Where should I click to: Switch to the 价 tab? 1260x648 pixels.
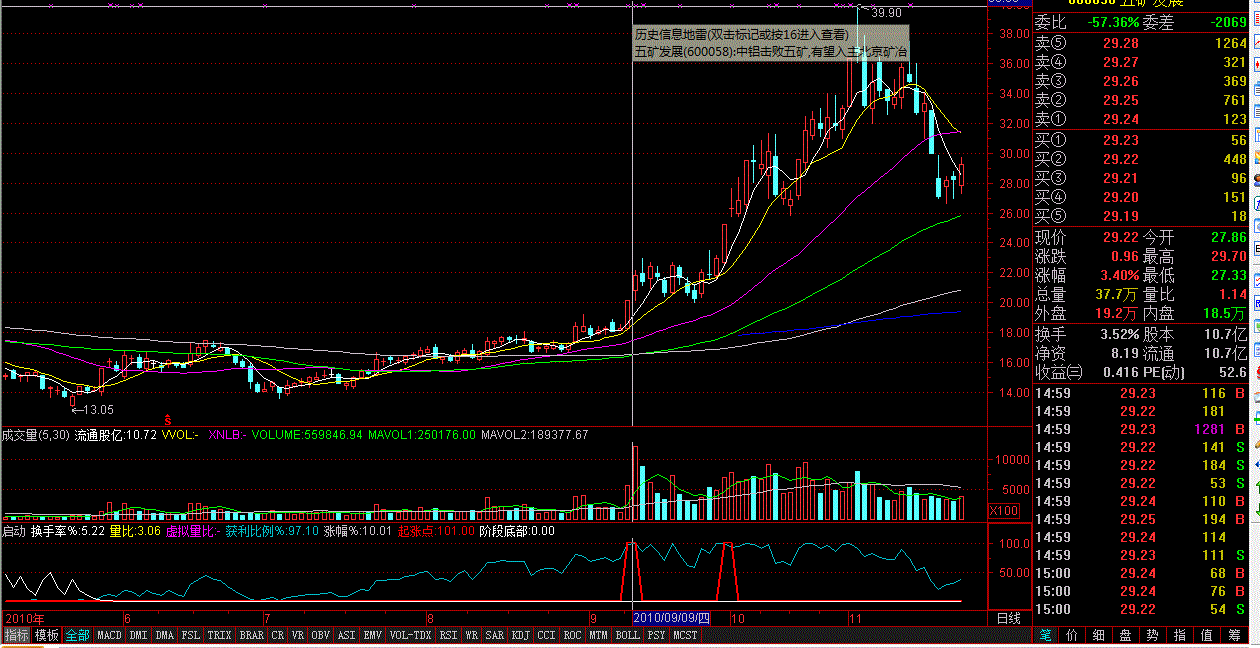click(x=1072, y=635)
